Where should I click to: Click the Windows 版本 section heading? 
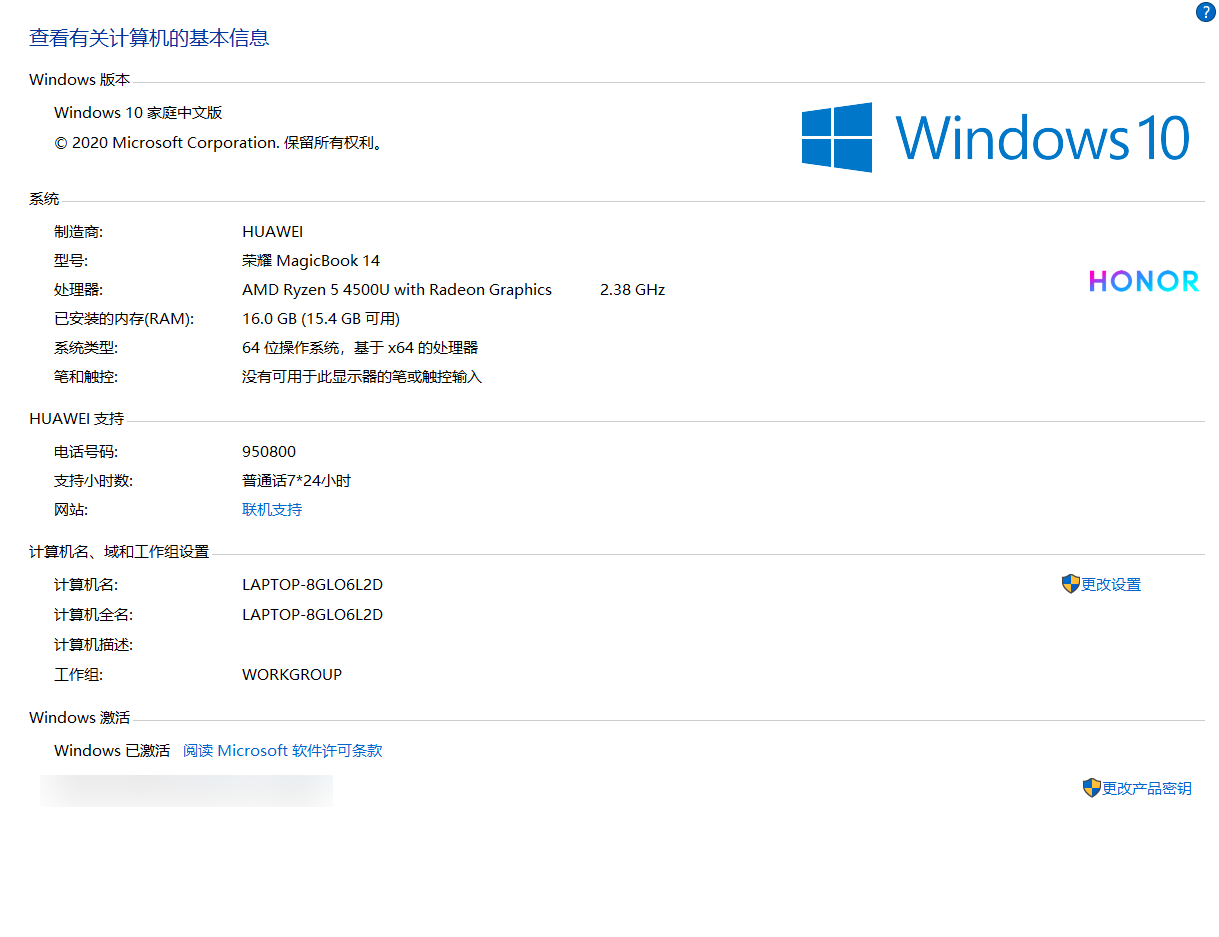80,80
